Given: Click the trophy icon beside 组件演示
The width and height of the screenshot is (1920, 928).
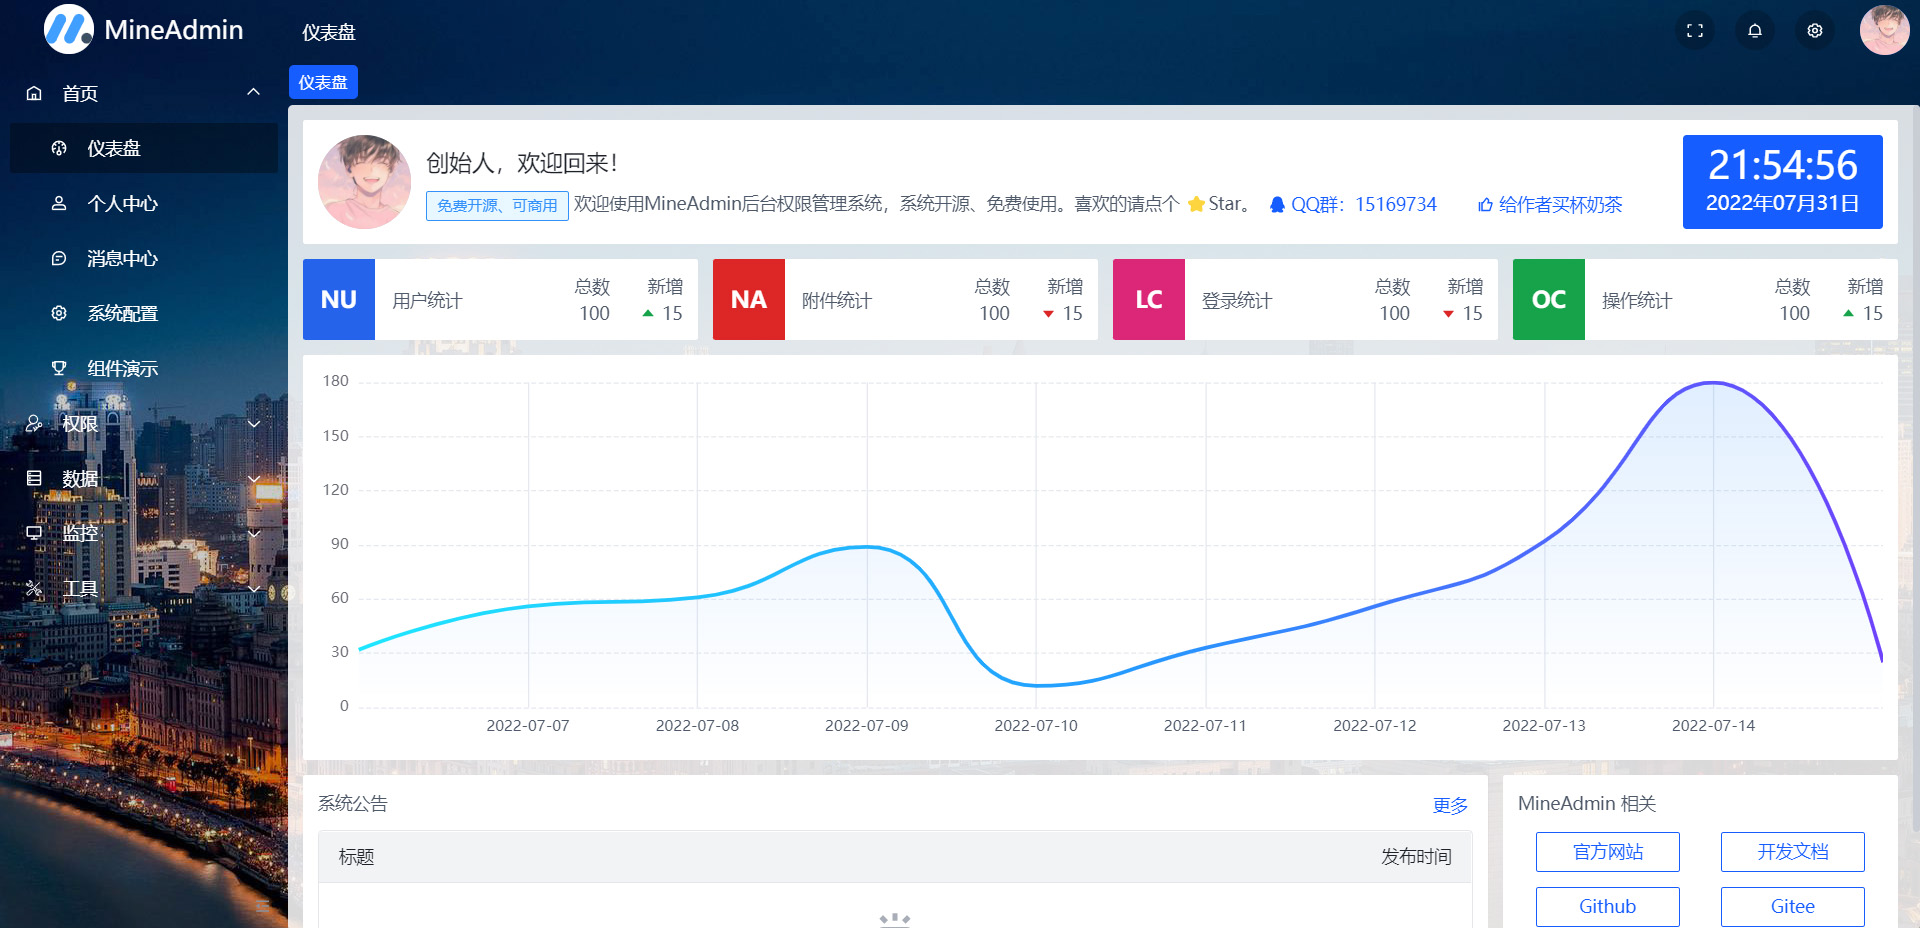Looking at the screenshot, I should pyautogui.click(x=59, y=368).
